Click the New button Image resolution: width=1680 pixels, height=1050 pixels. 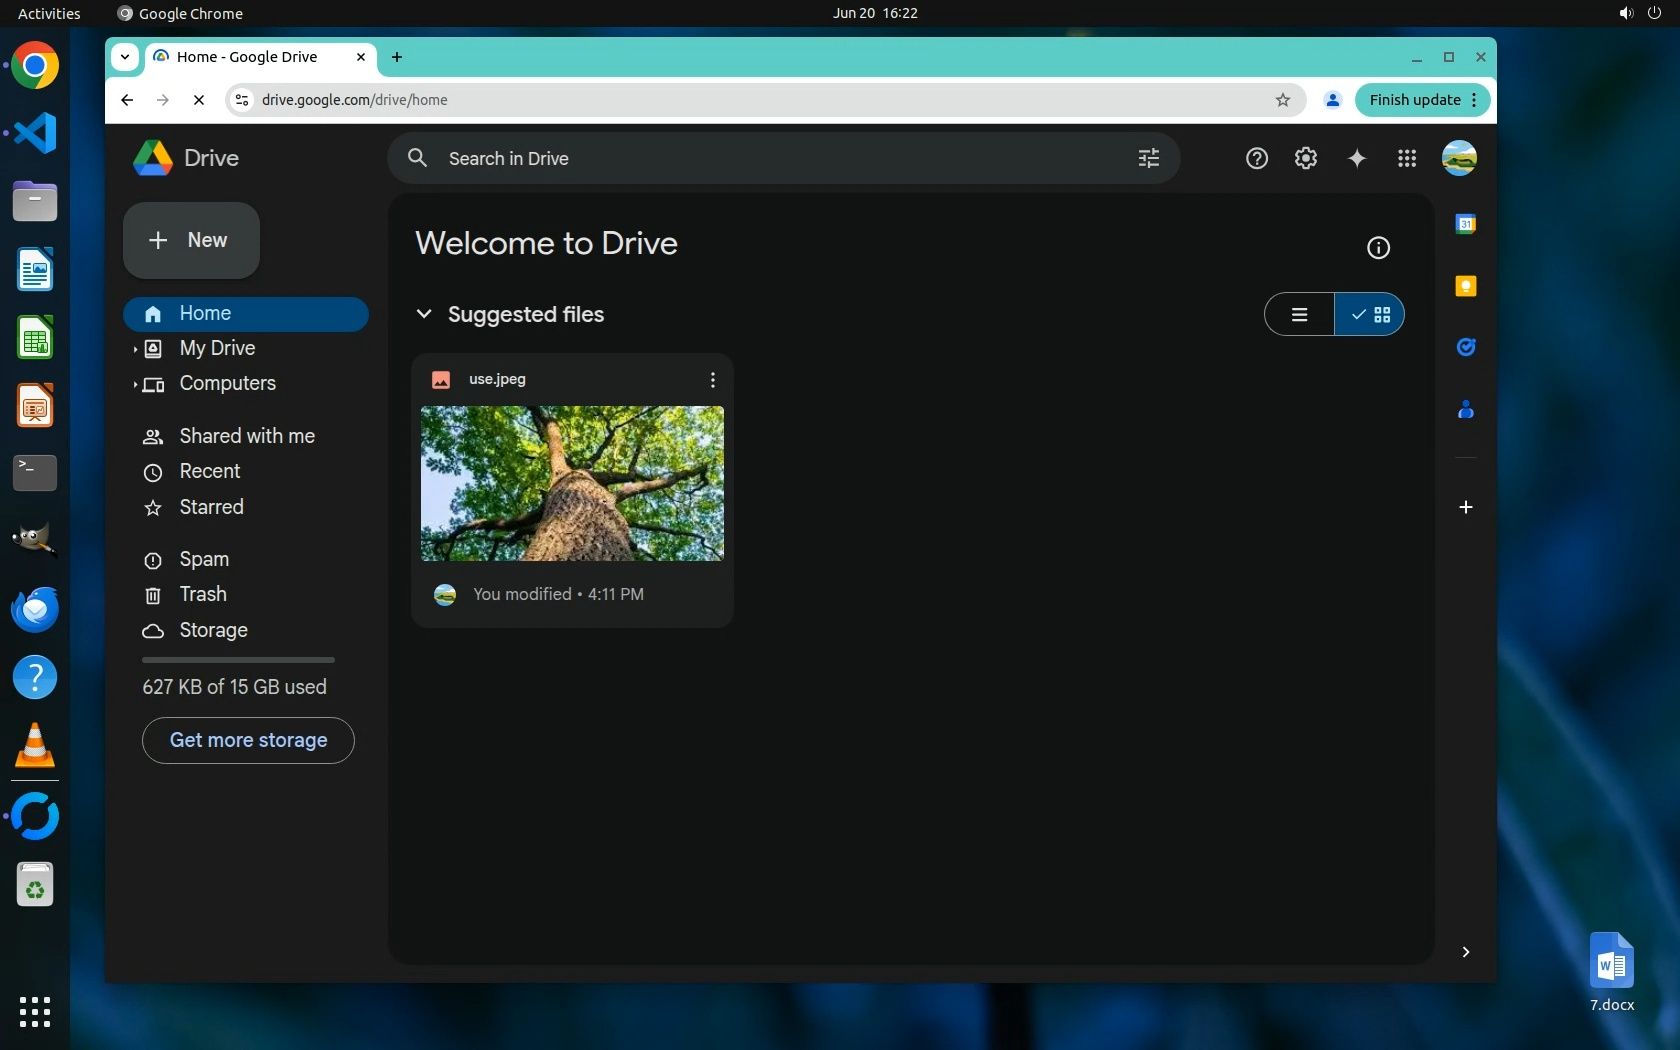(191, 240)
